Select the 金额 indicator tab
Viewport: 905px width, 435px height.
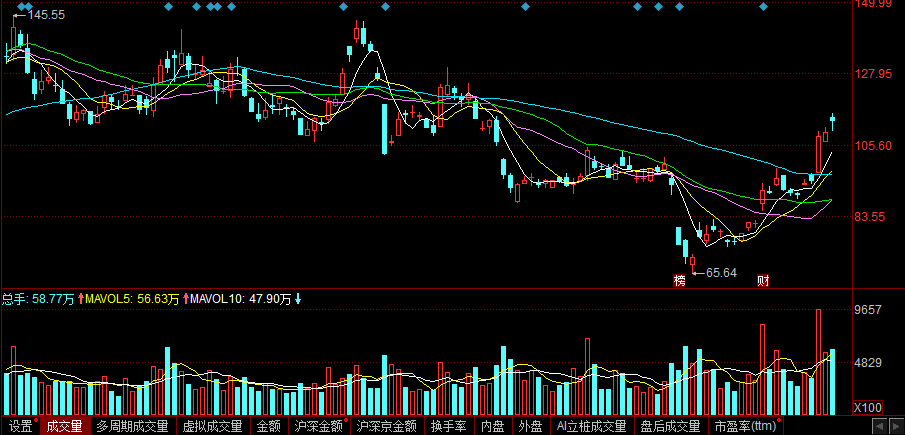tap(268, 426)
